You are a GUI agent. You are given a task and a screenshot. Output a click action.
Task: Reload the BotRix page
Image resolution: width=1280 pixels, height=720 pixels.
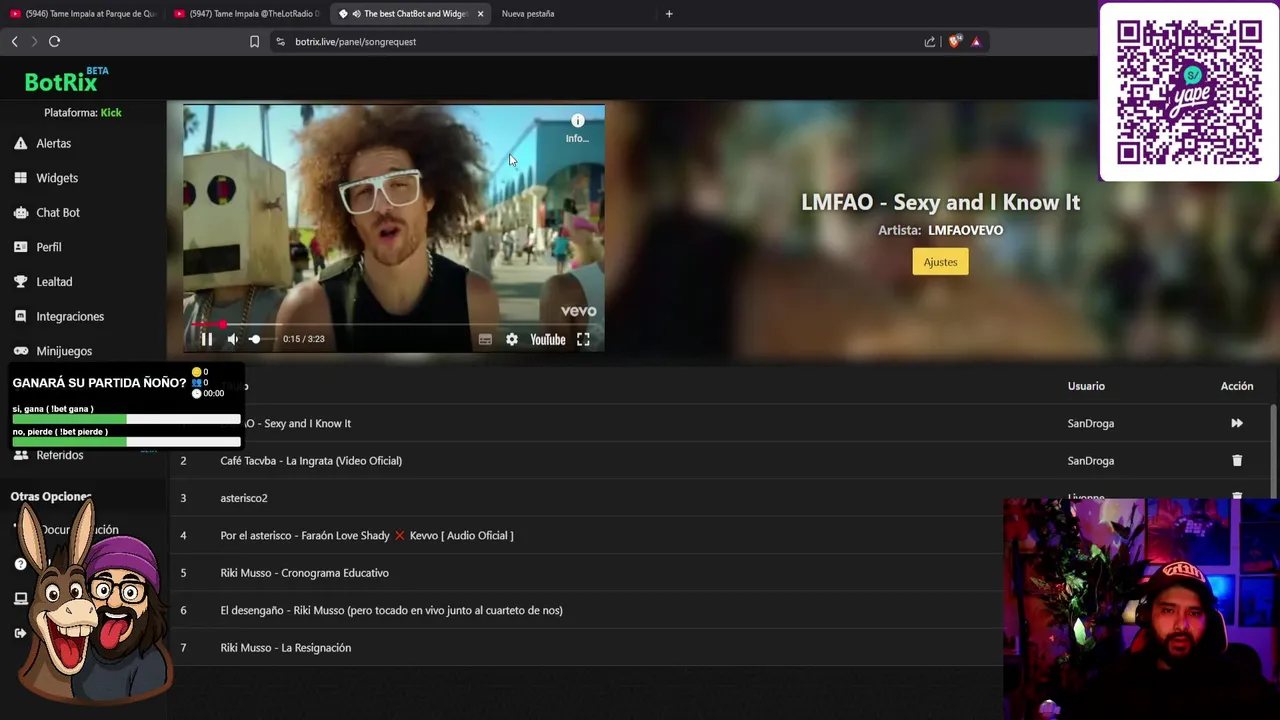pos(55,41)
